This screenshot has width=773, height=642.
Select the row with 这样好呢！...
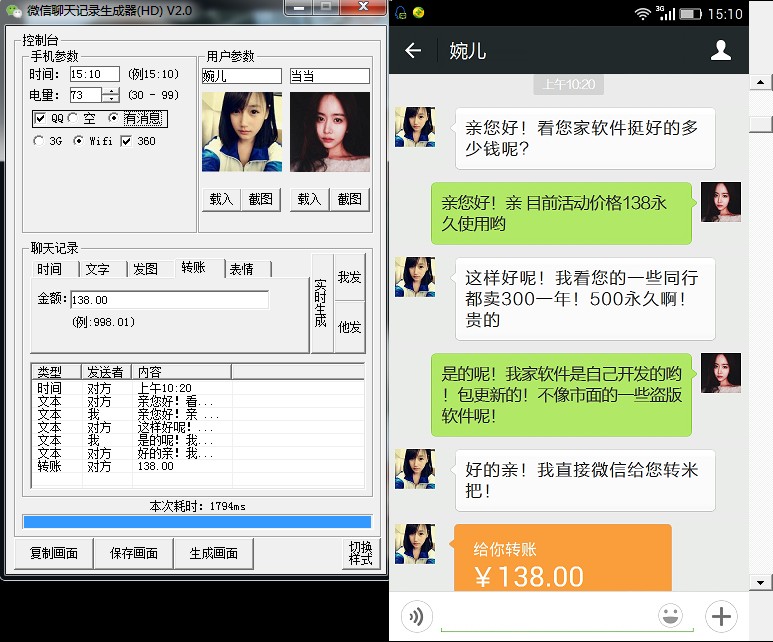(x=198, y=427)
